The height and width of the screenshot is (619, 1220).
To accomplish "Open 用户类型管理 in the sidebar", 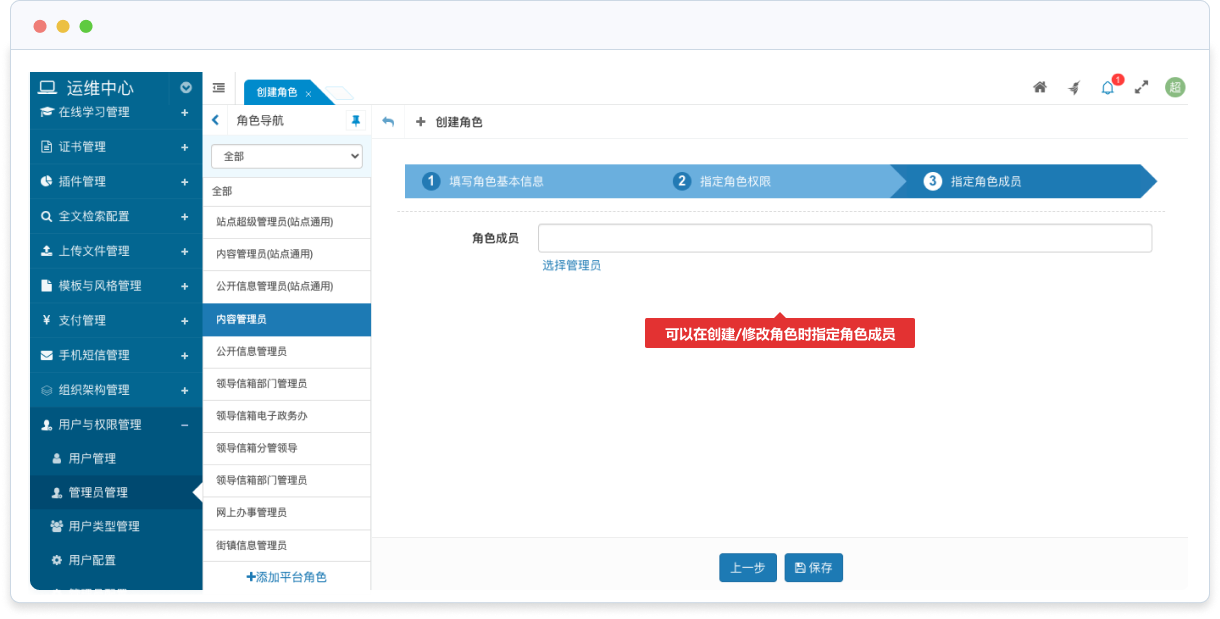I will [103, 526].
